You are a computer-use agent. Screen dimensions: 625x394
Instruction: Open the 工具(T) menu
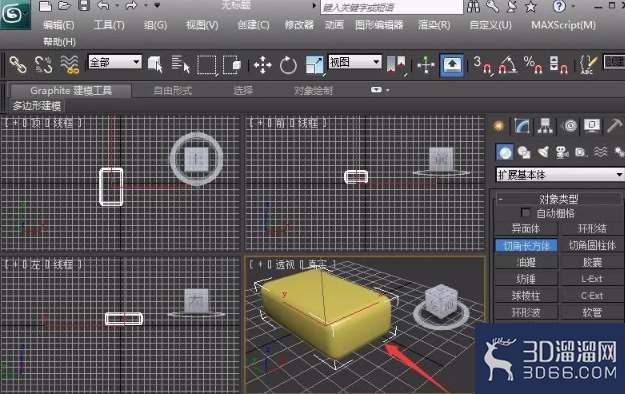(109, 25)
